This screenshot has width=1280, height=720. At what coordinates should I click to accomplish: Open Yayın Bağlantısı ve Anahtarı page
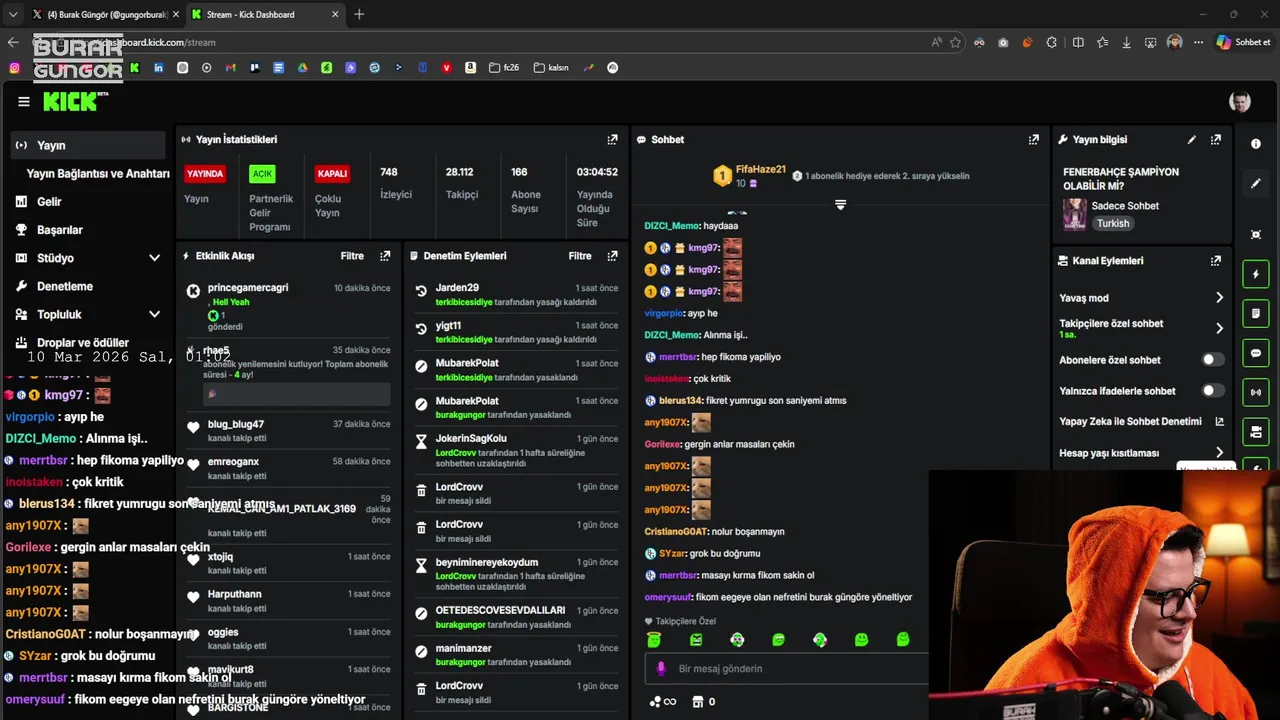tap(98, 173)
